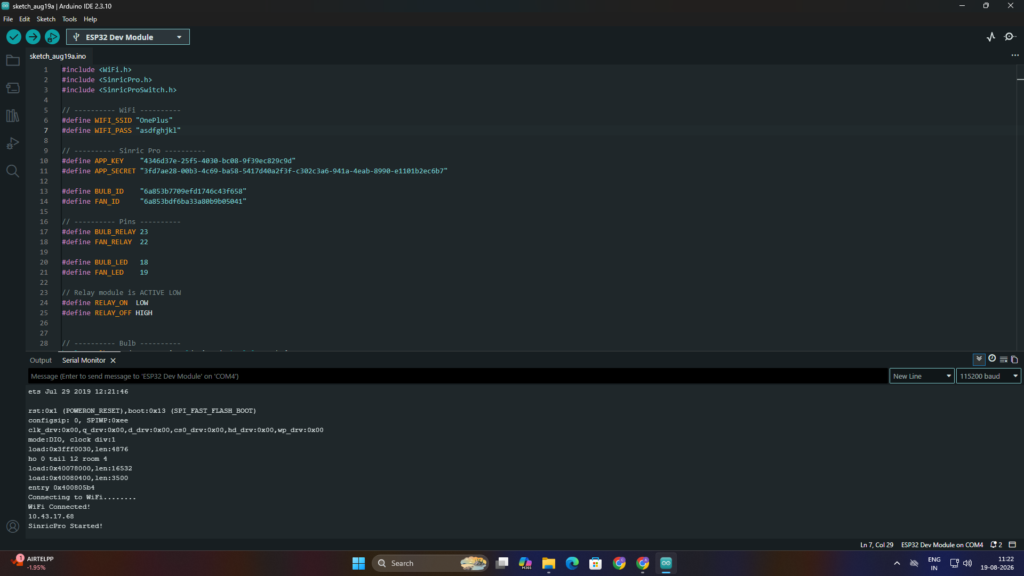This screenshot has height=576, width=1024.
Task: Click the editor vertical scrollbar
Action: (1020, 207)
